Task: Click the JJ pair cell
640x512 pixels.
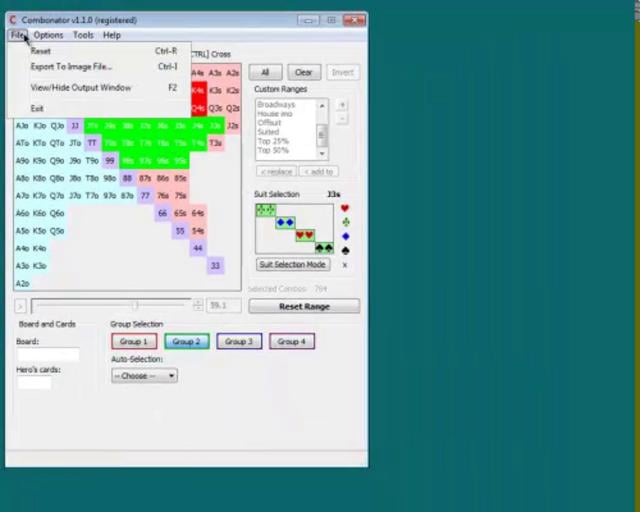Action: point(75,126)
